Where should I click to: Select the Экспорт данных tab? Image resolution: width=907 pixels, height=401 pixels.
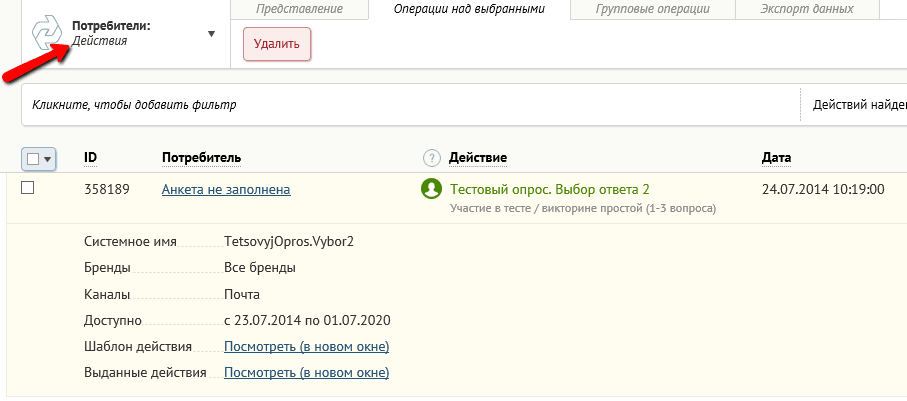pyautogui.click(x=807, y=9)
